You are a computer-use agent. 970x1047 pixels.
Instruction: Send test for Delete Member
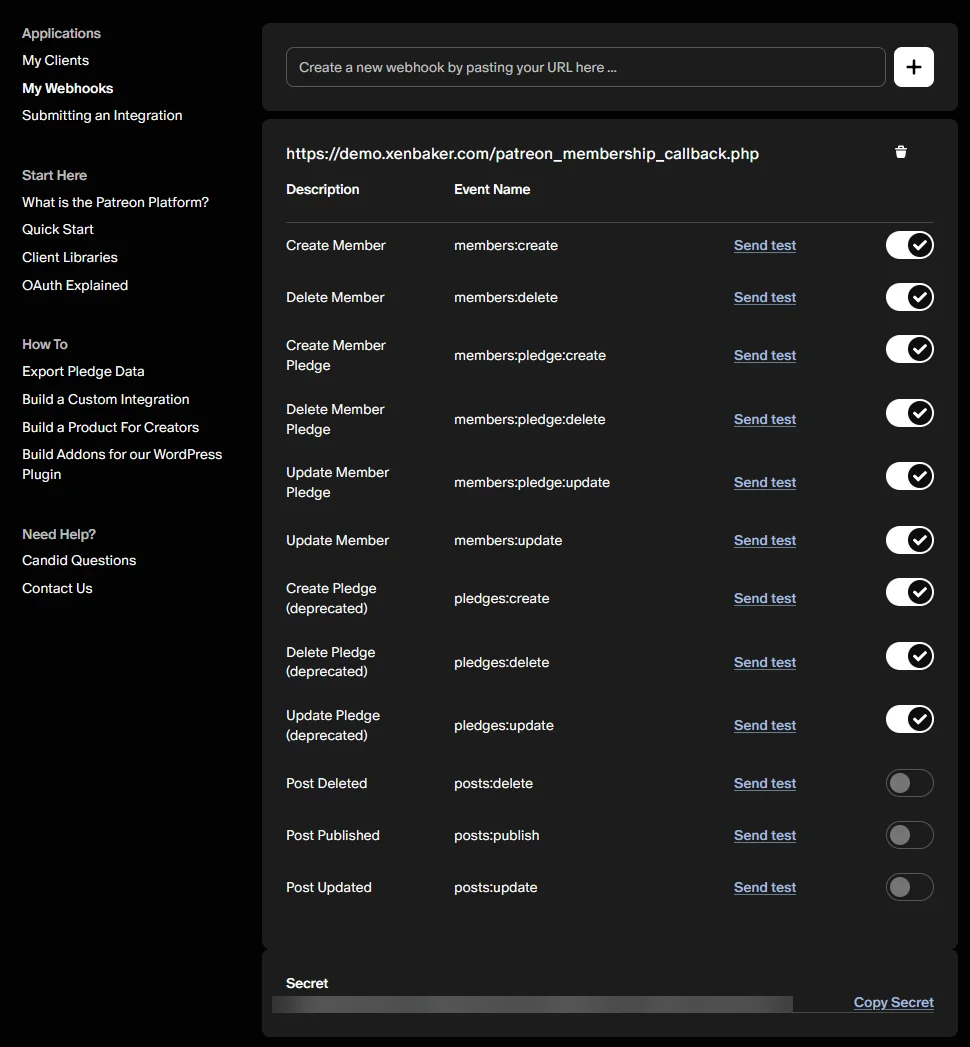[764, 297]
